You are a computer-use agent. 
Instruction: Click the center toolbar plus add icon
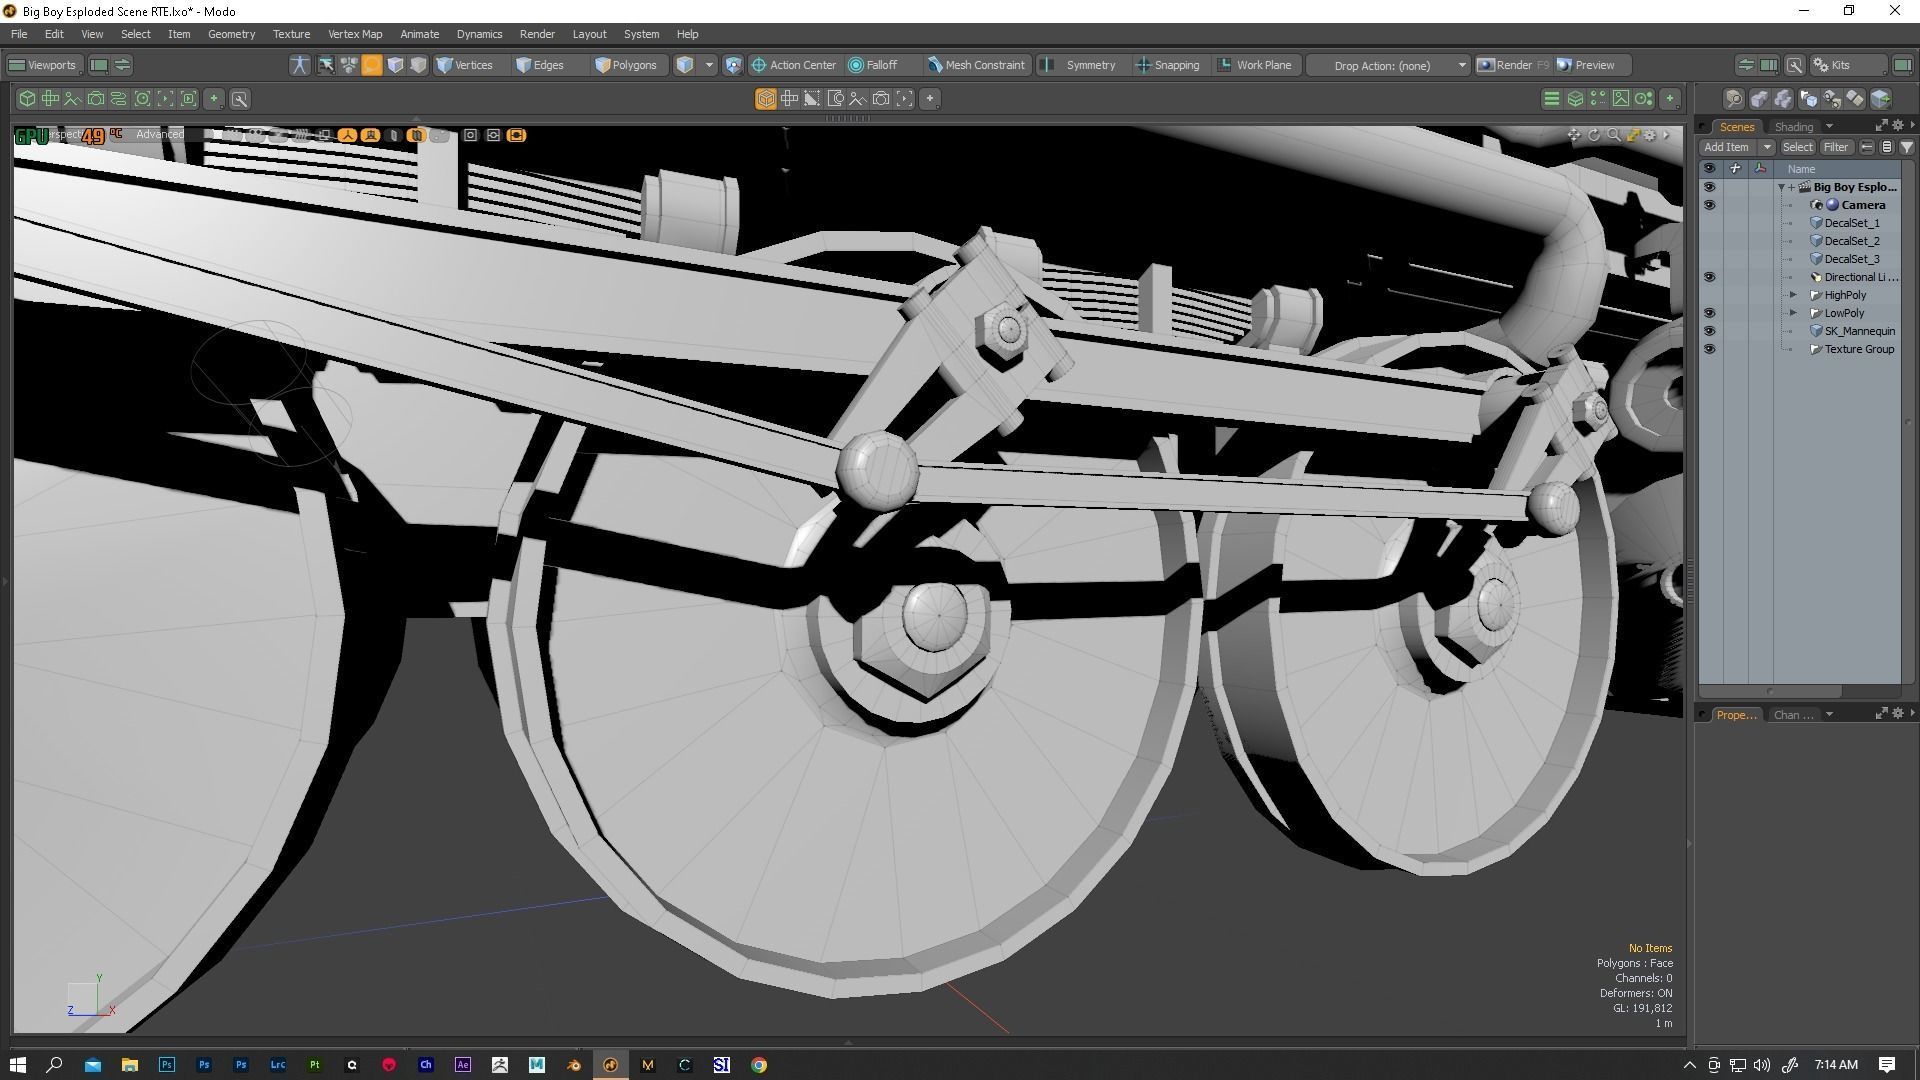click(930, 99)
